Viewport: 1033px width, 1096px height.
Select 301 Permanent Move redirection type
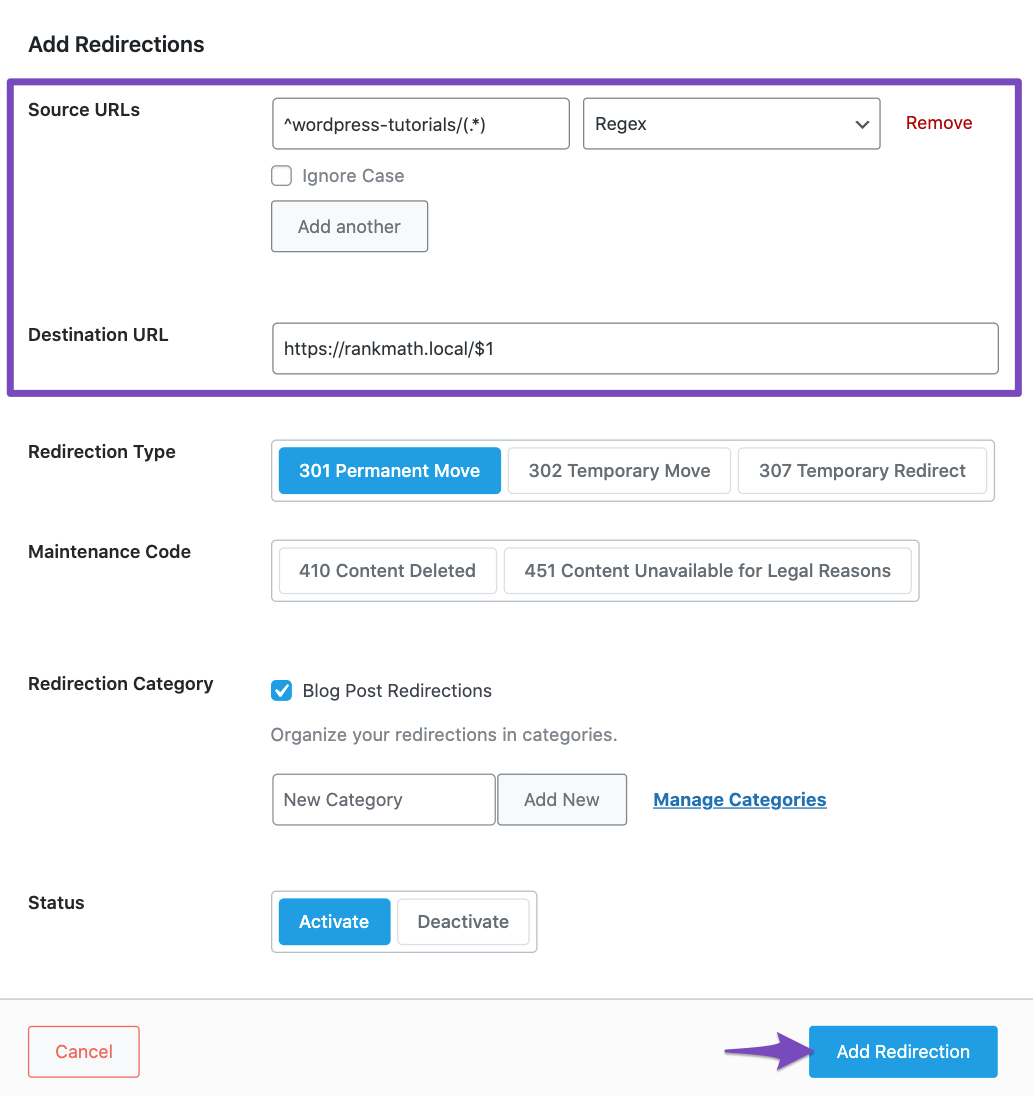click(389, 471)
